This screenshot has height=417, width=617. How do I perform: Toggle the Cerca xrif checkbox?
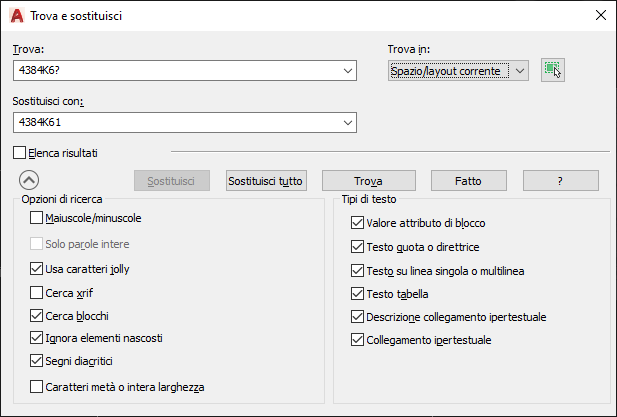(x=37, y=293)
